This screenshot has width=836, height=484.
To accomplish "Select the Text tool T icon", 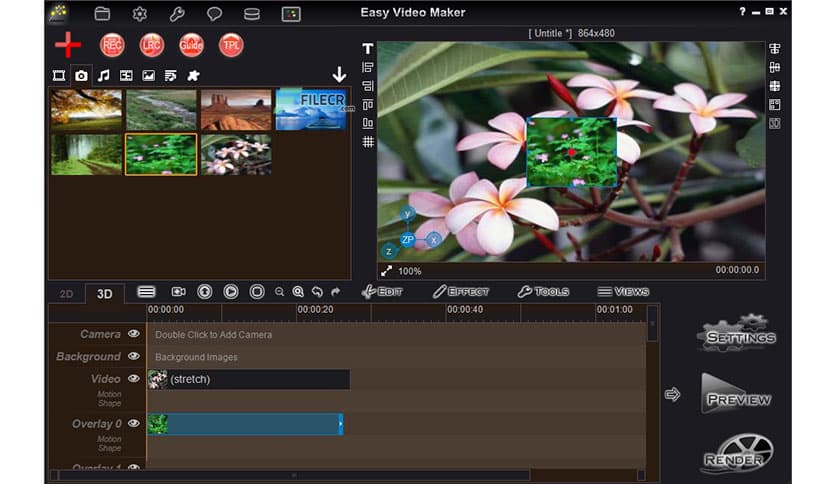I will [368, 49].
